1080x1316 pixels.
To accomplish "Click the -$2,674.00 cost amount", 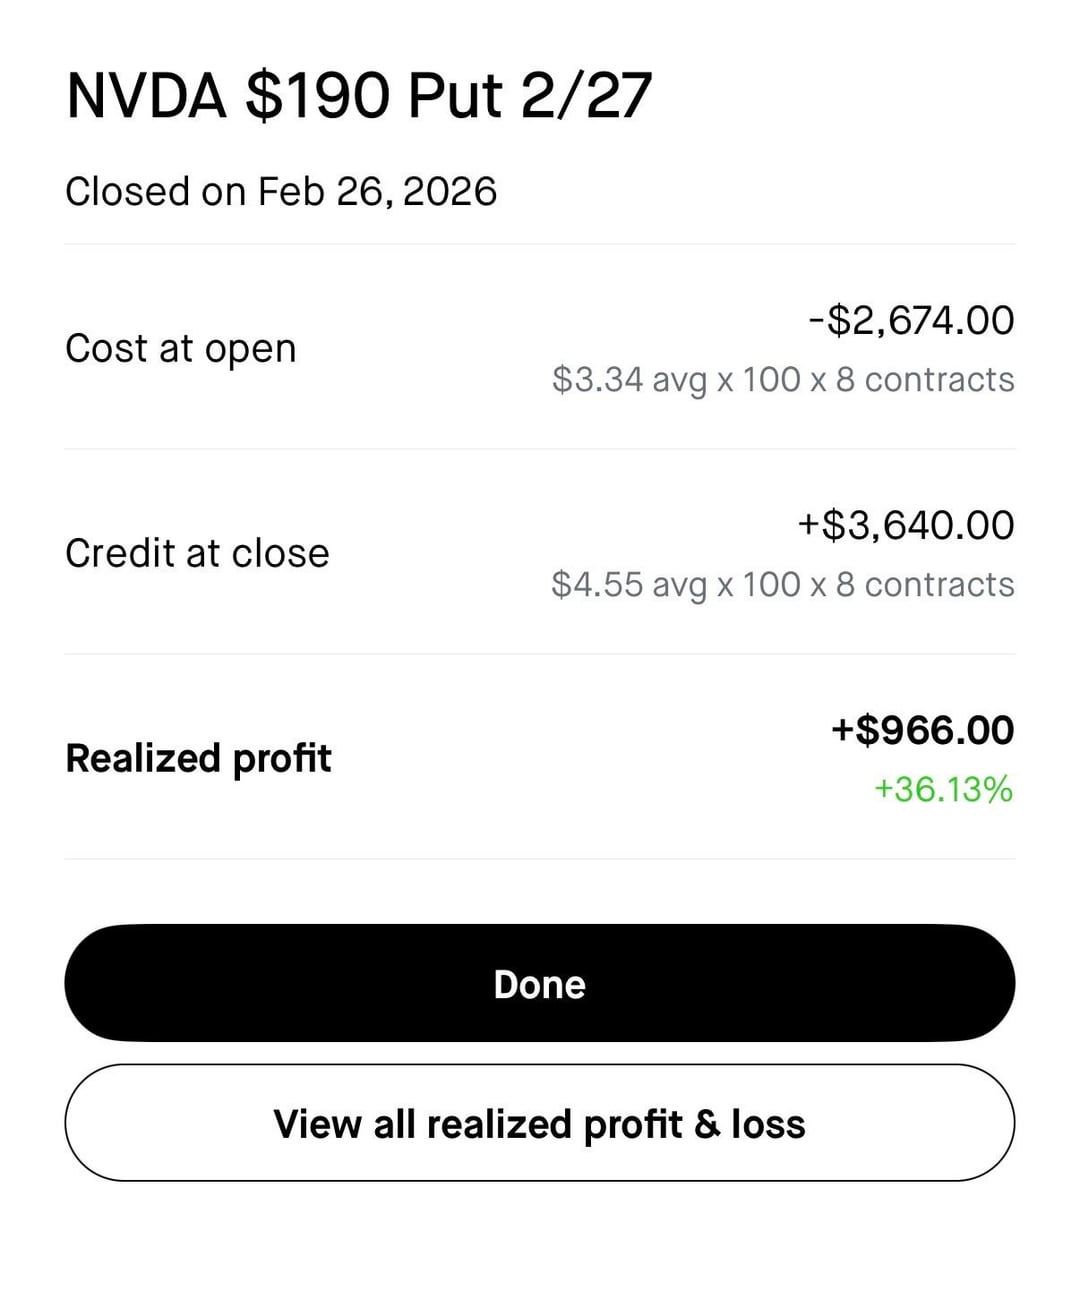I will (911, 320).
